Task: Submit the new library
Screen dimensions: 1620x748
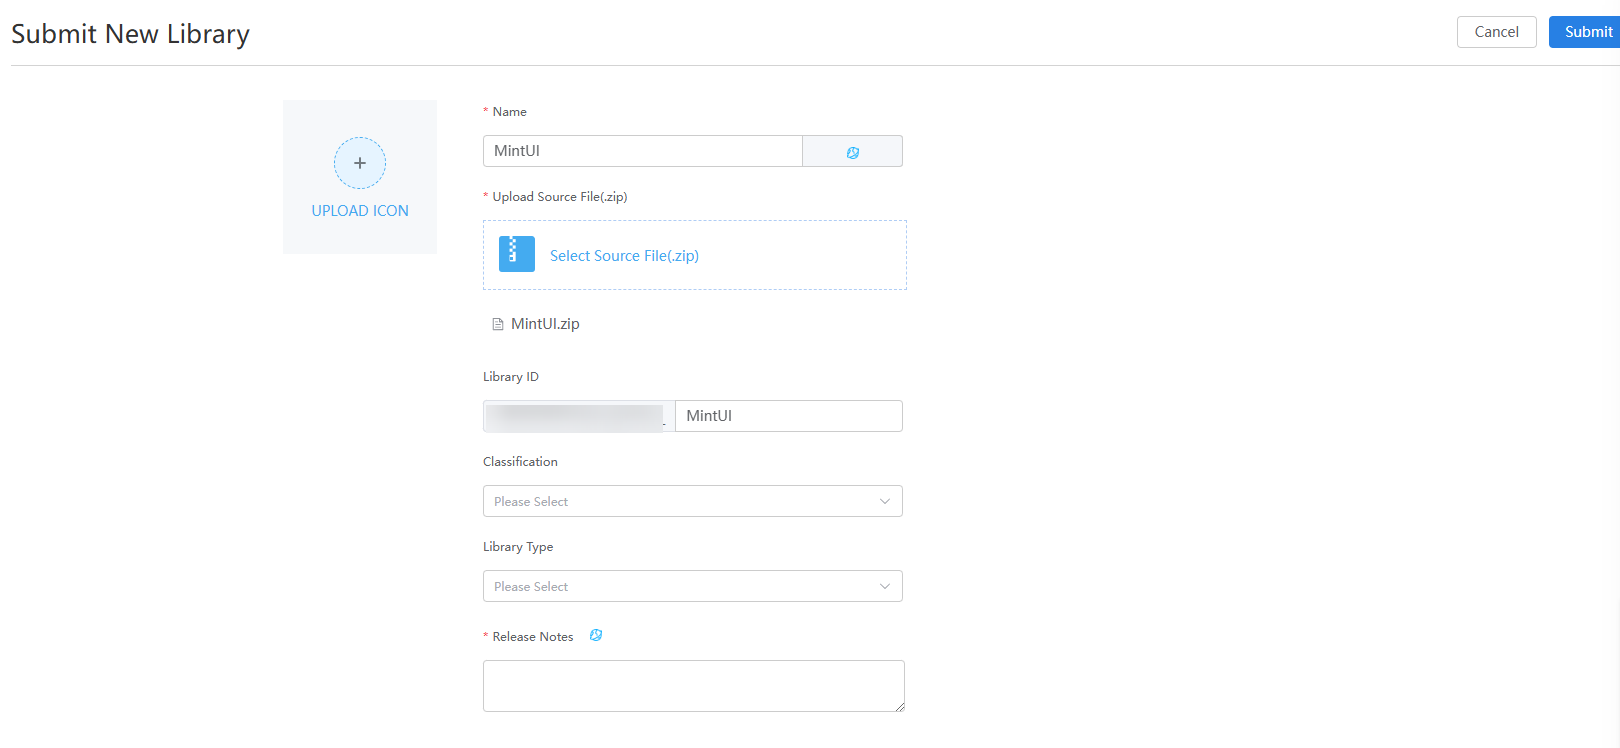Action: coord(1587,32)
